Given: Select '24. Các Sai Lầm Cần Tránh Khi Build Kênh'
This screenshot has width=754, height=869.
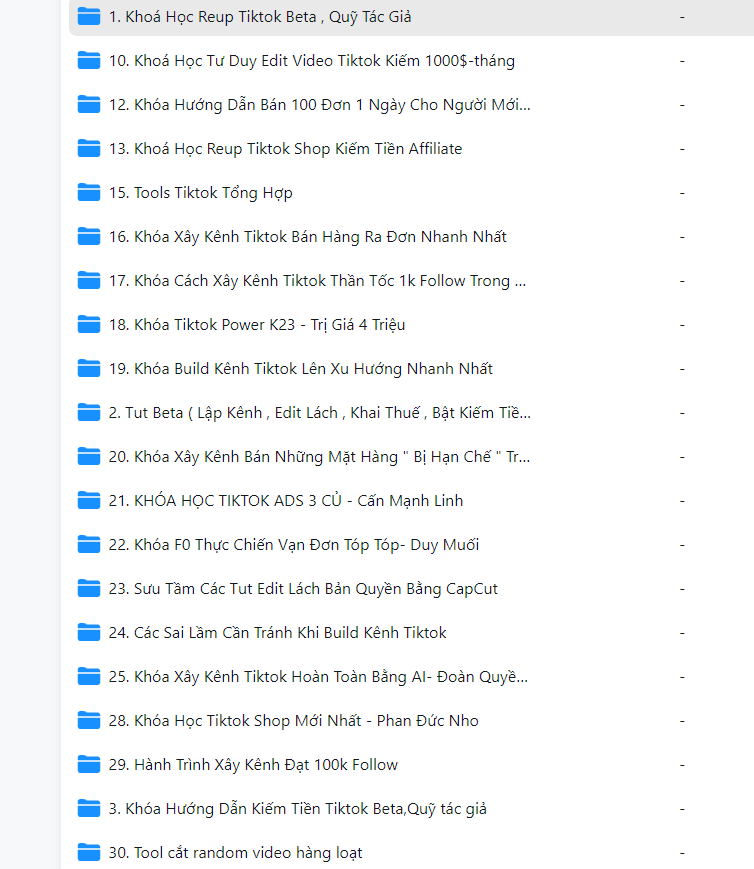Looking at the screenshot, I should [277, 633].
